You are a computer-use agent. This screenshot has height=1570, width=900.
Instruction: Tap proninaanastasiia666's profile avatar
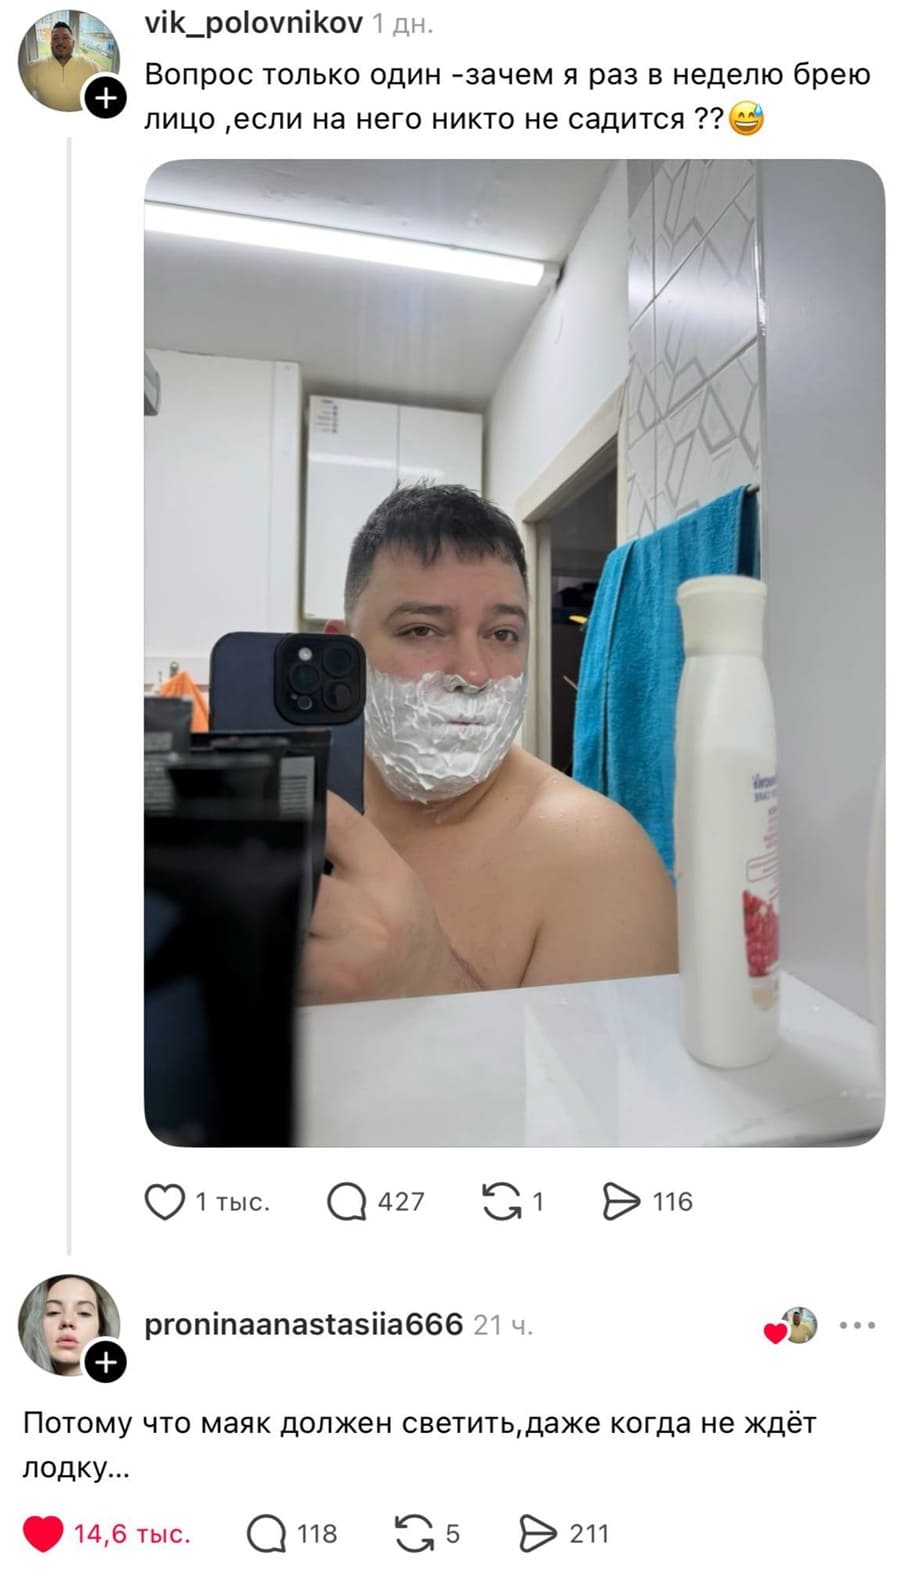(68, 1324)
